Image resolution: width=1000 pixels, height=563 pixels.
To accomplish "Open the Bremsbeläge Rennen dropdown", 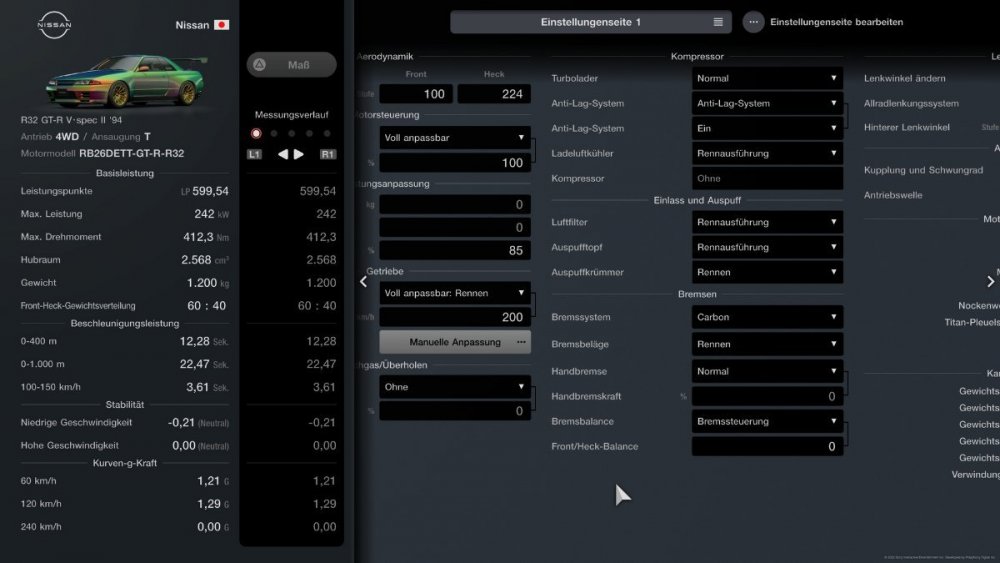I will [767, 344].
